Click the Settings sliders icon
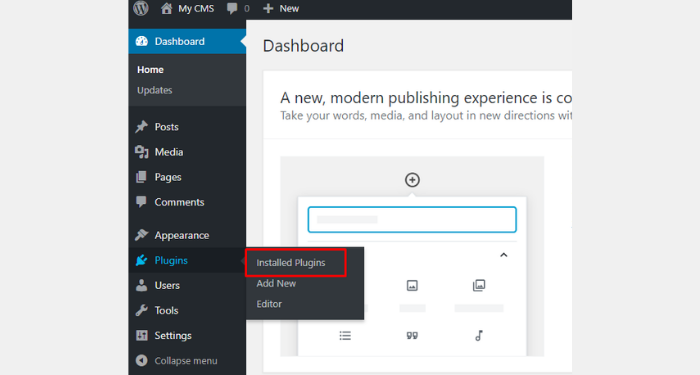Viewport: 700px width, 375px height. [142, 335]
